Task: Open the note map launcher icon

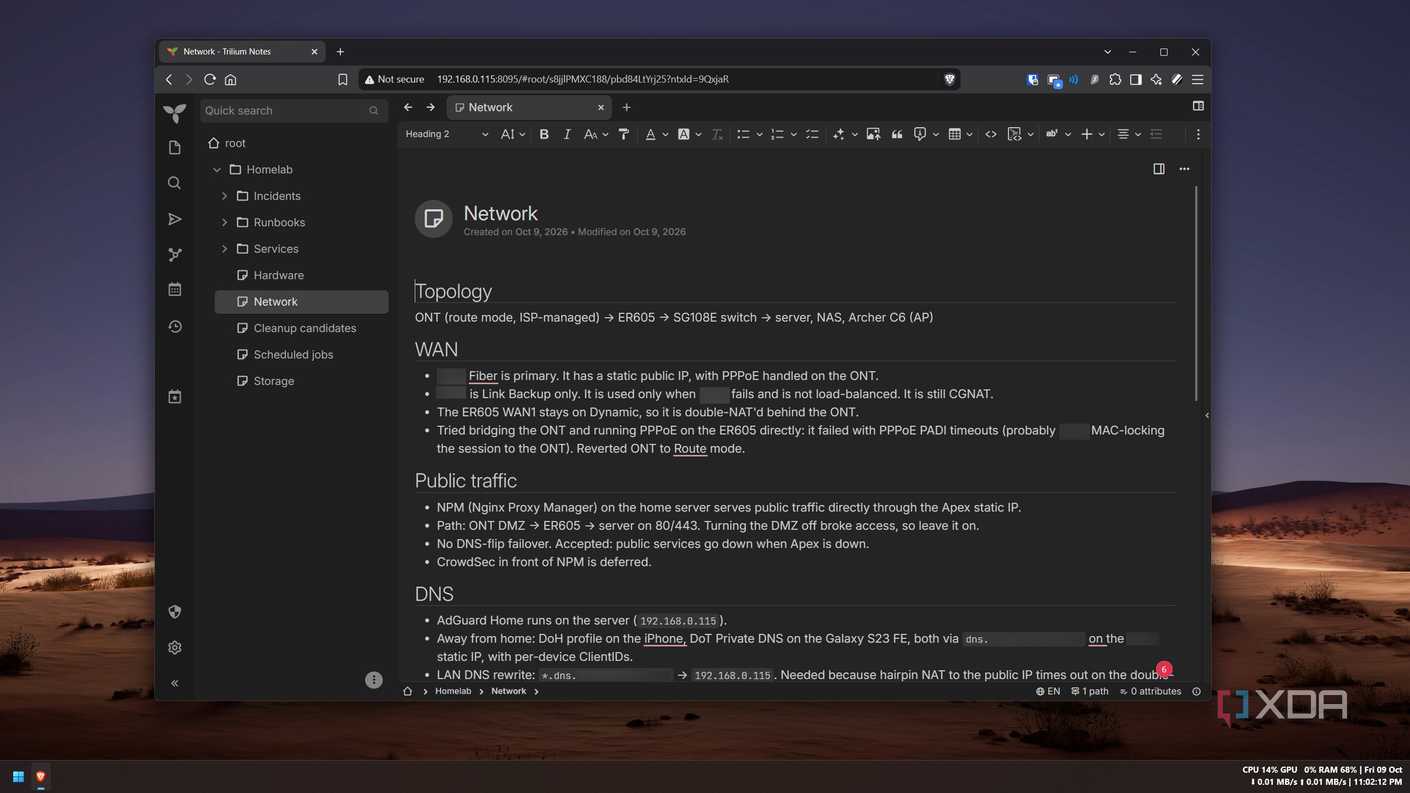Action: pos(175,255)
